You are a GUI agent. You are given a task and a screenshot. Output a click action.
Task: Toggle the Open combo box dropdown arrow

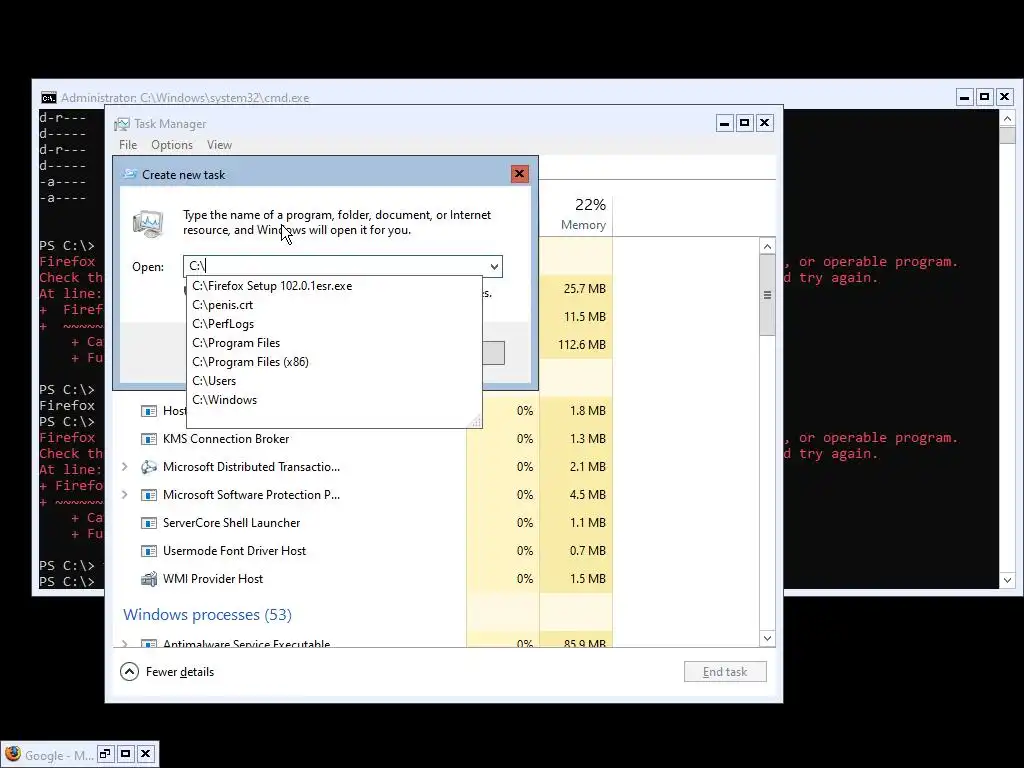pyautogui.click(x=494, y=266)
